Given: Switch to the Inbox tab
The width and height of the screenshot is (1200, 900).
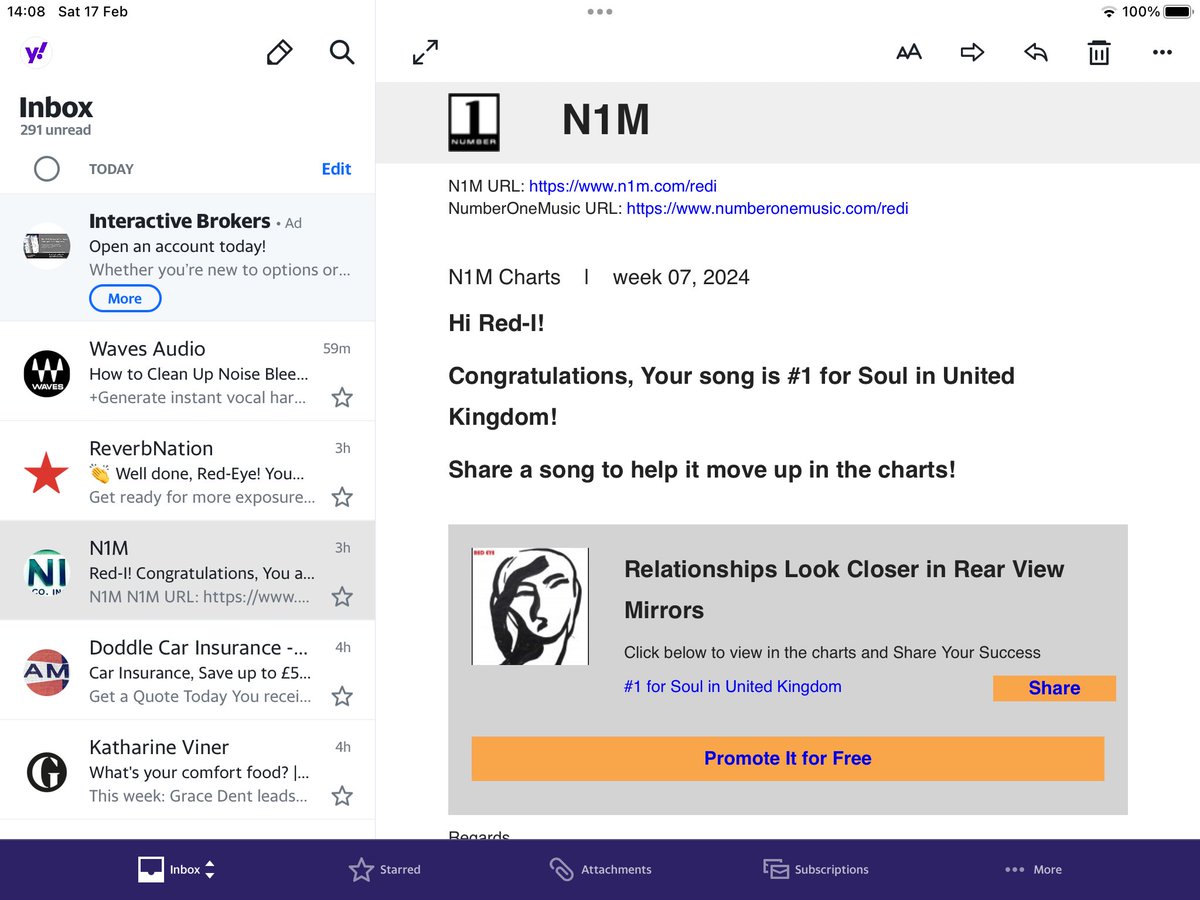Looking at the screenshot, I should [176, 869].
